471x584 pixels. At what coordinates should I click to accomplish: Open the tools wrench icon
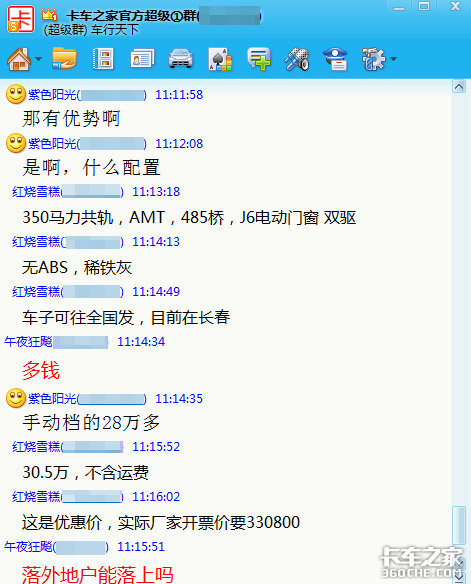[x=297, y=59]
